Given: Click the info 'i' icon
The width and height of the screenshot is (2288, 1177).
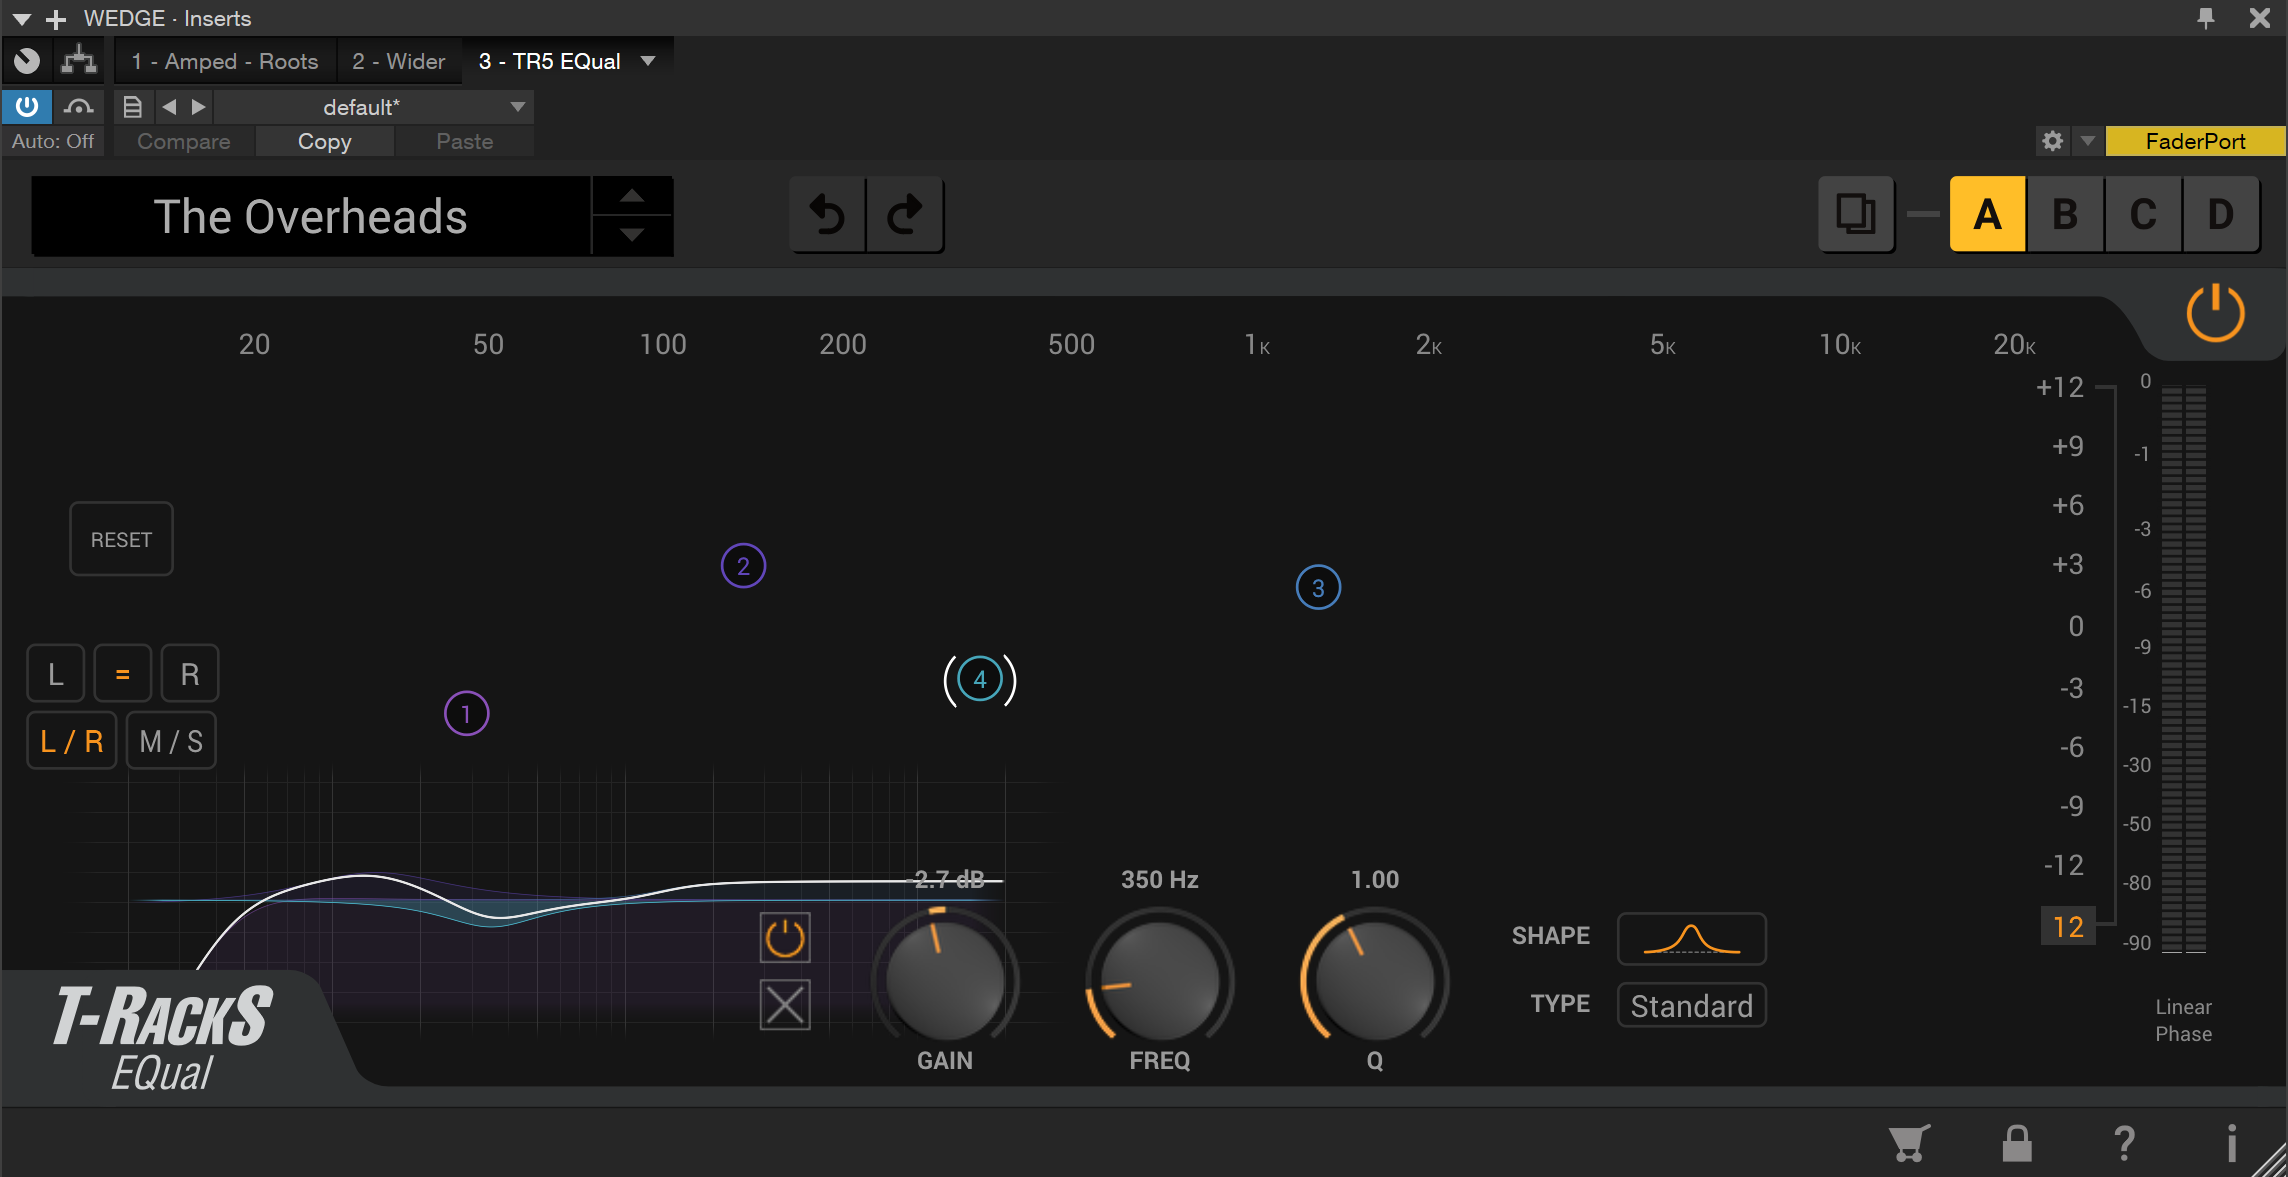Looking at the screenshot, I should 2231,1143.
